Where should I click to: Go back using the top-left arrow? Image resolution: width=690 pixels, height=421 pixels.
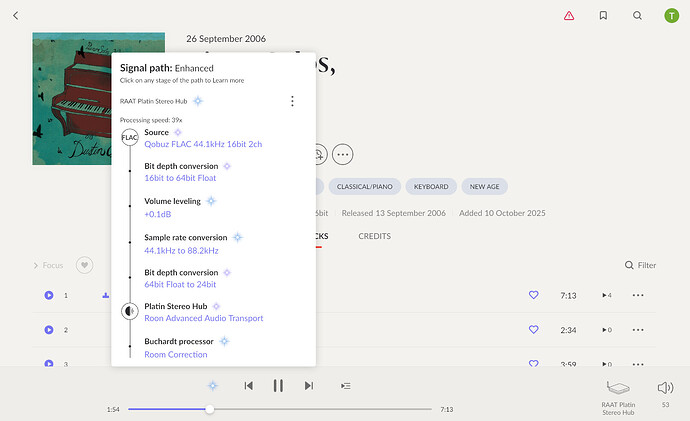point(16,16)
